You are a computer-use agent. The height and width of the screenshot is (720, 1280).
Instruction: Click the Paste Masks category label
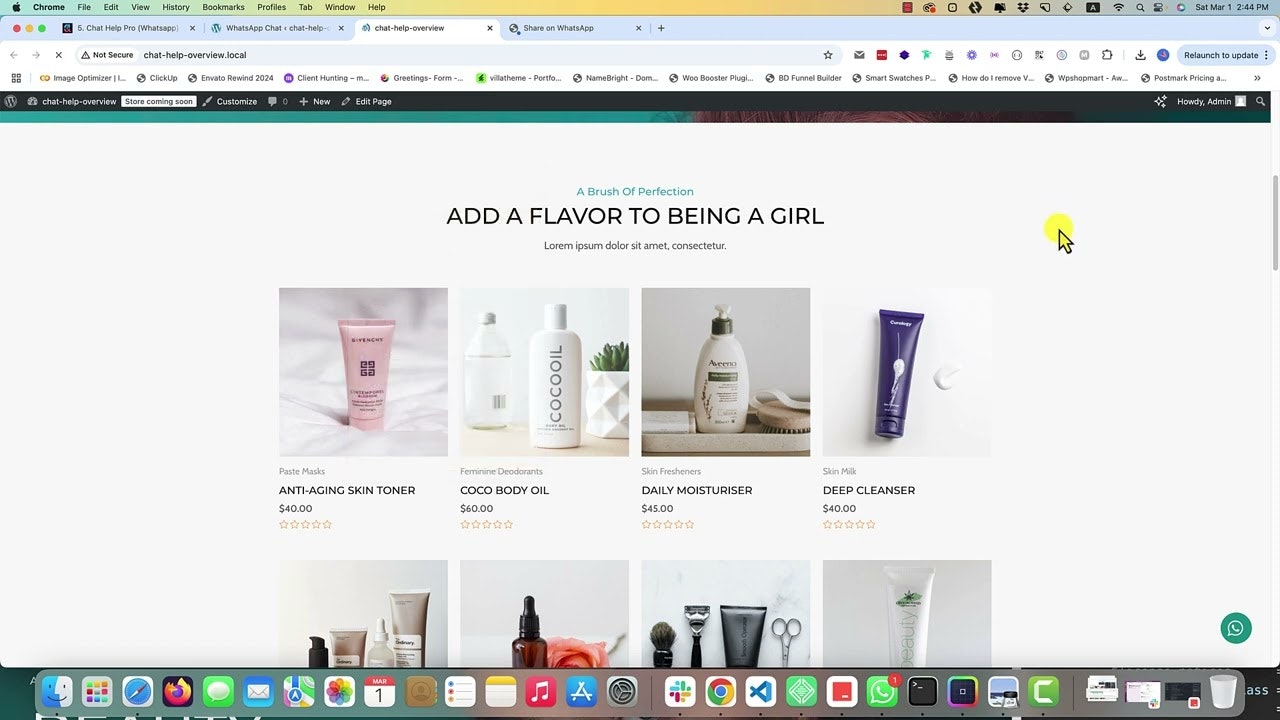302,471
